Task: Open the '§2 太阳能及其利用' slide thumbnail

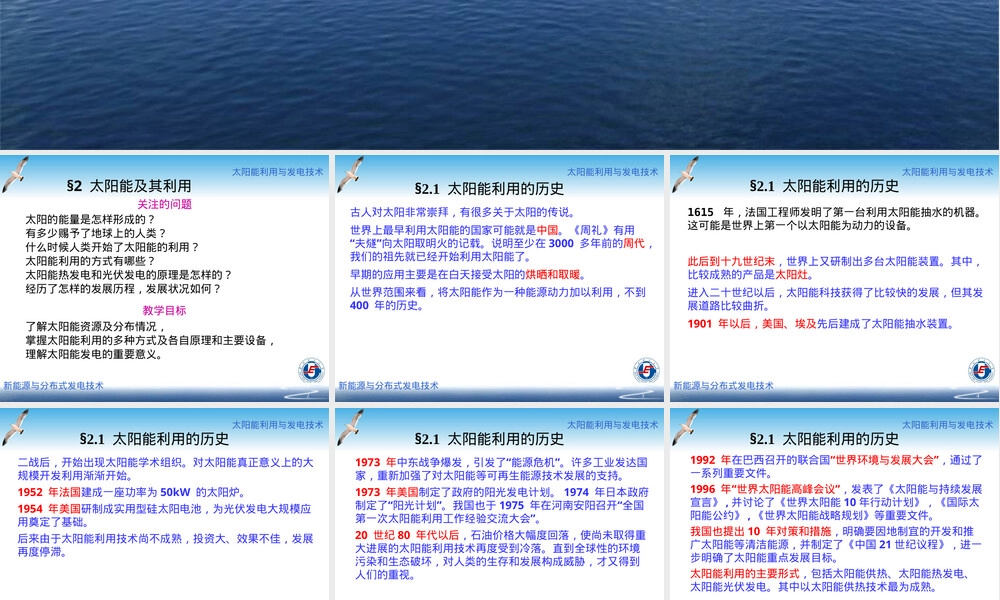Action: (165, 278)
